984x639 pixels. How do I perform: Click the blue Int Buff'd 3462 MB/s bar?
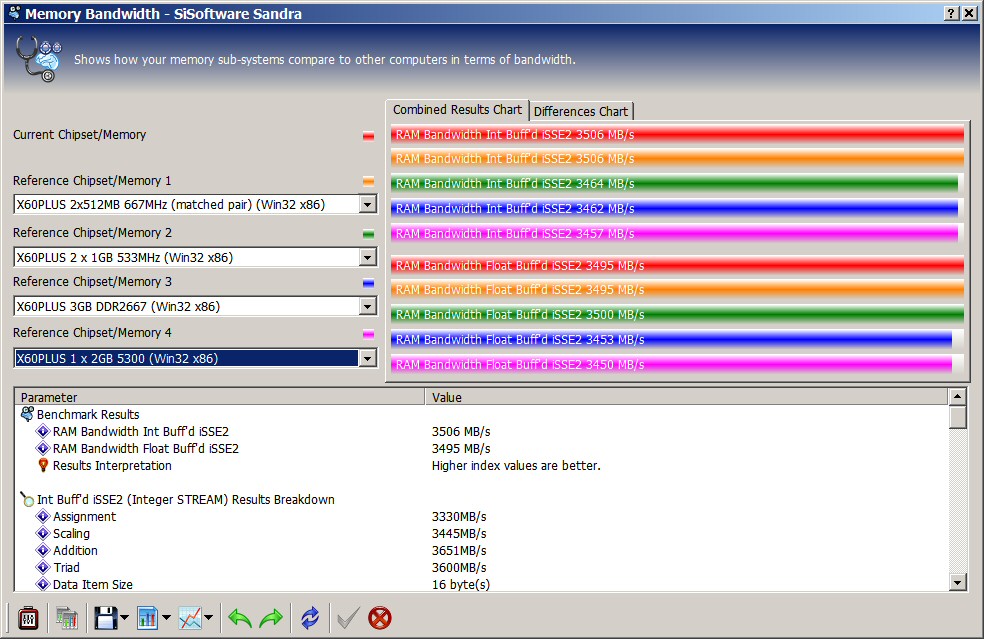click(674, 208)
